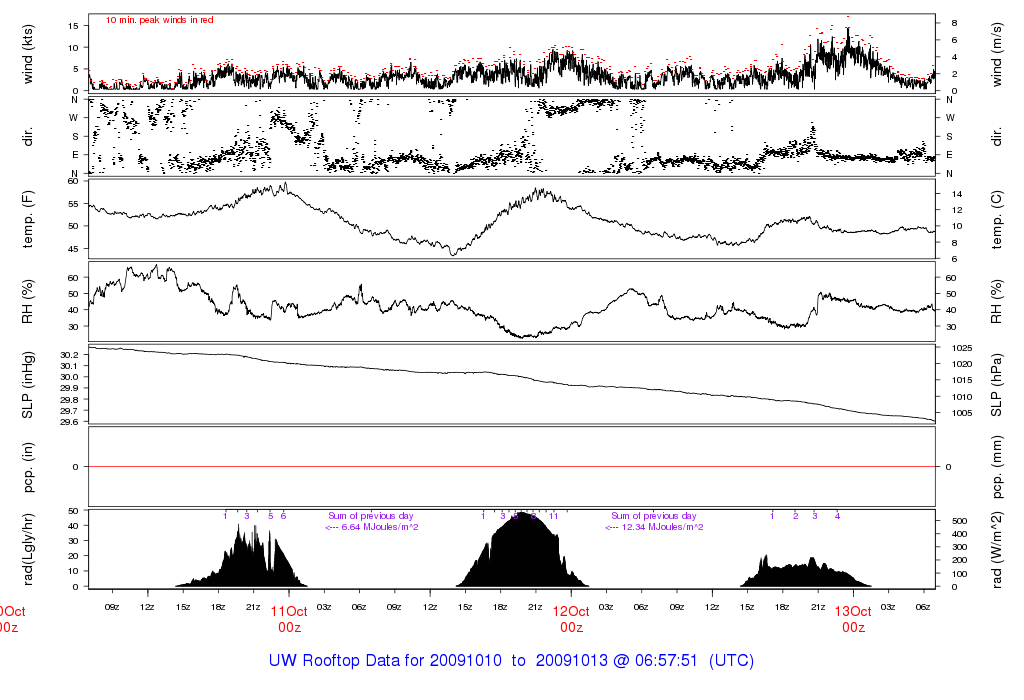Click the 'temp. (F)' axis label
1024x700 pixels.
click(27, 219)
